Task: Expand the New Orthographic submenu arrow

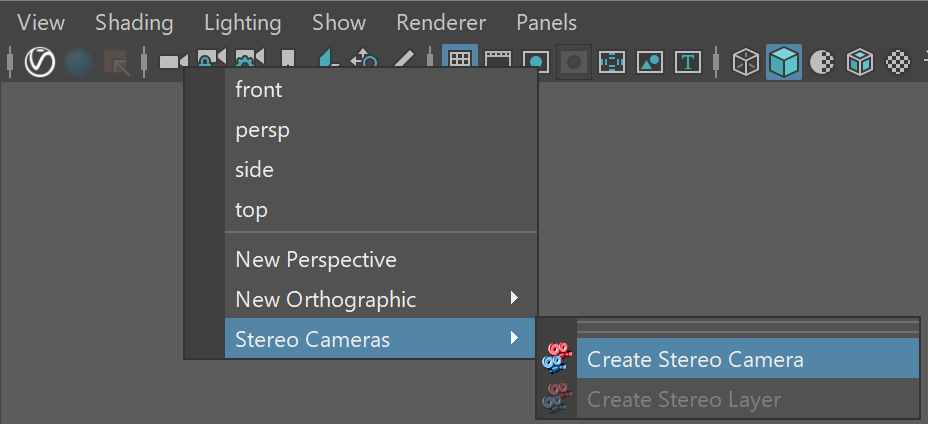Action: coord(514,298)
